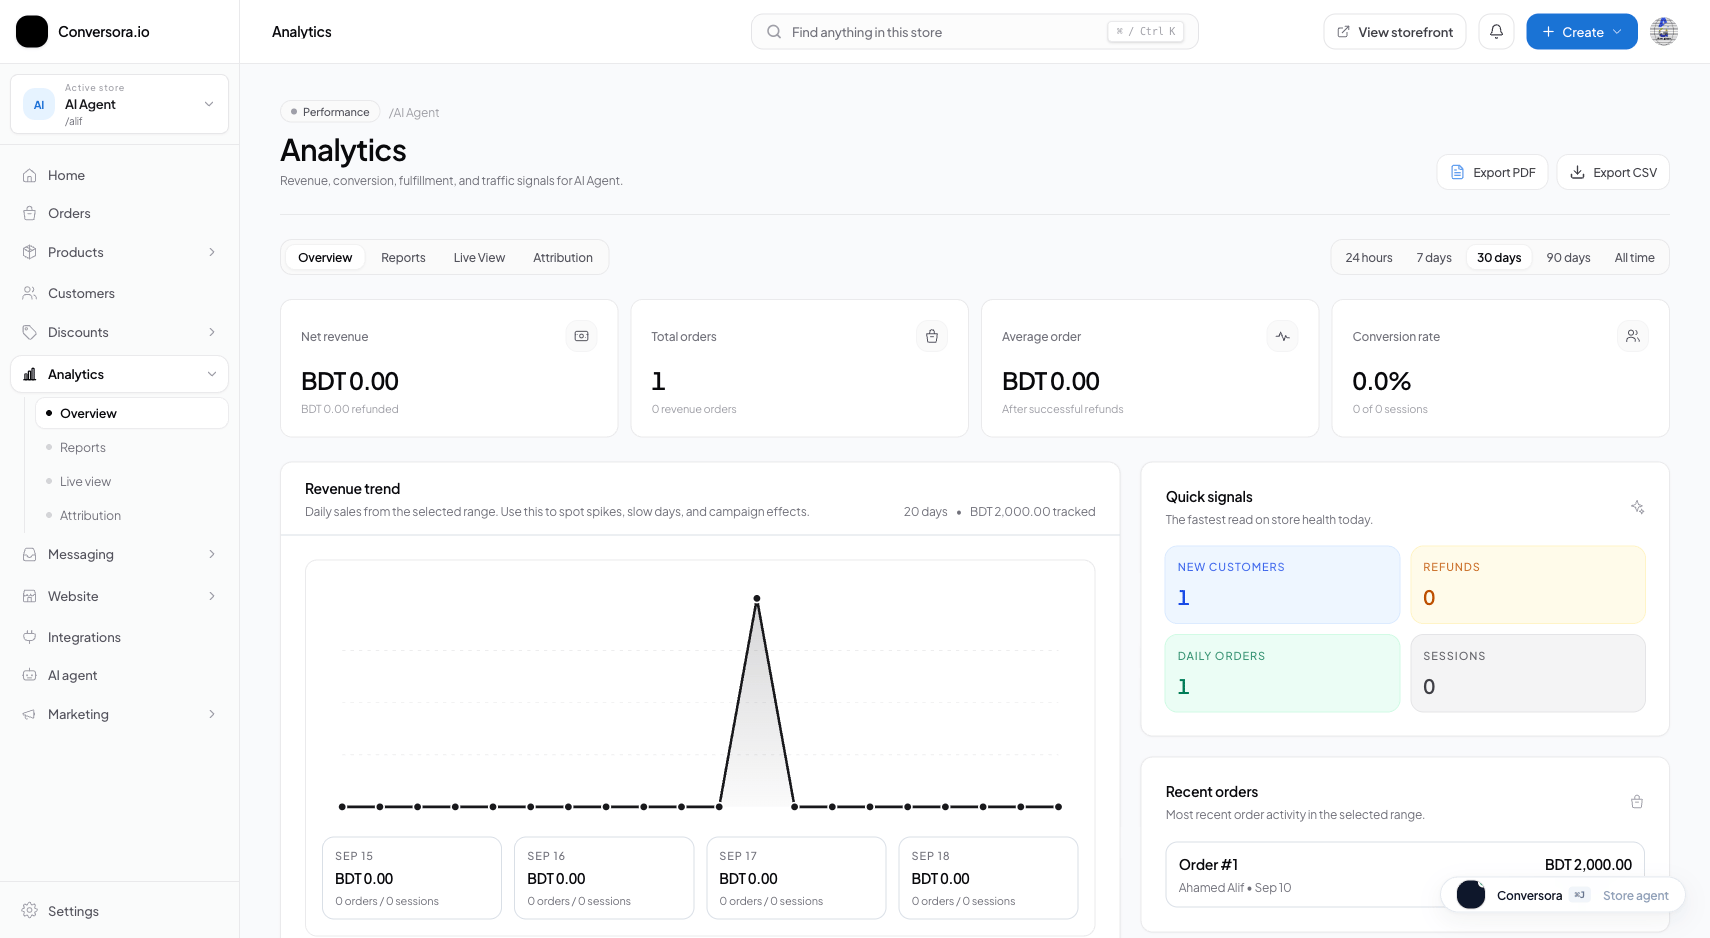Click the revenue peak data point

(757, 598)
